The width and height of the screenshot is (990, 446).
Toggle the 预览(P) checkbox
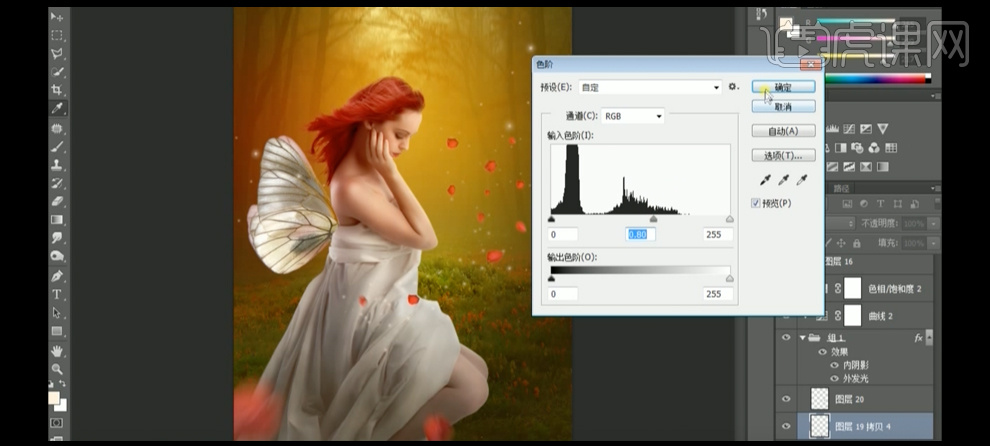pos(756,203)
